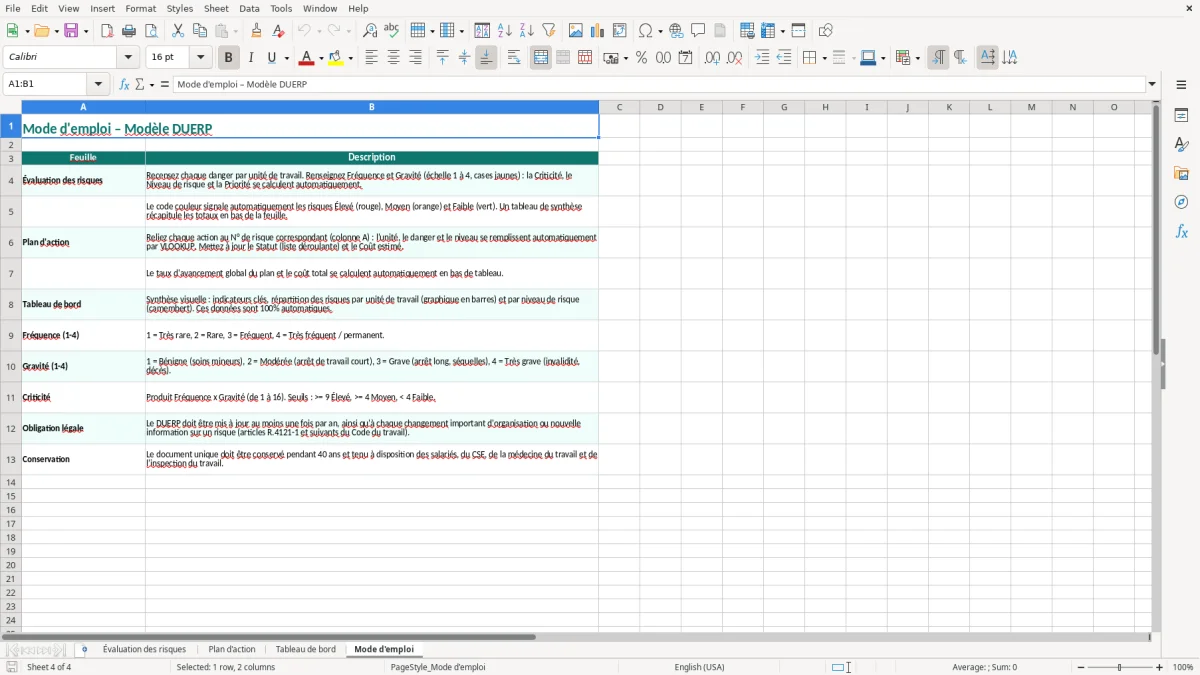Insert a chart

[x=598, y=31]
